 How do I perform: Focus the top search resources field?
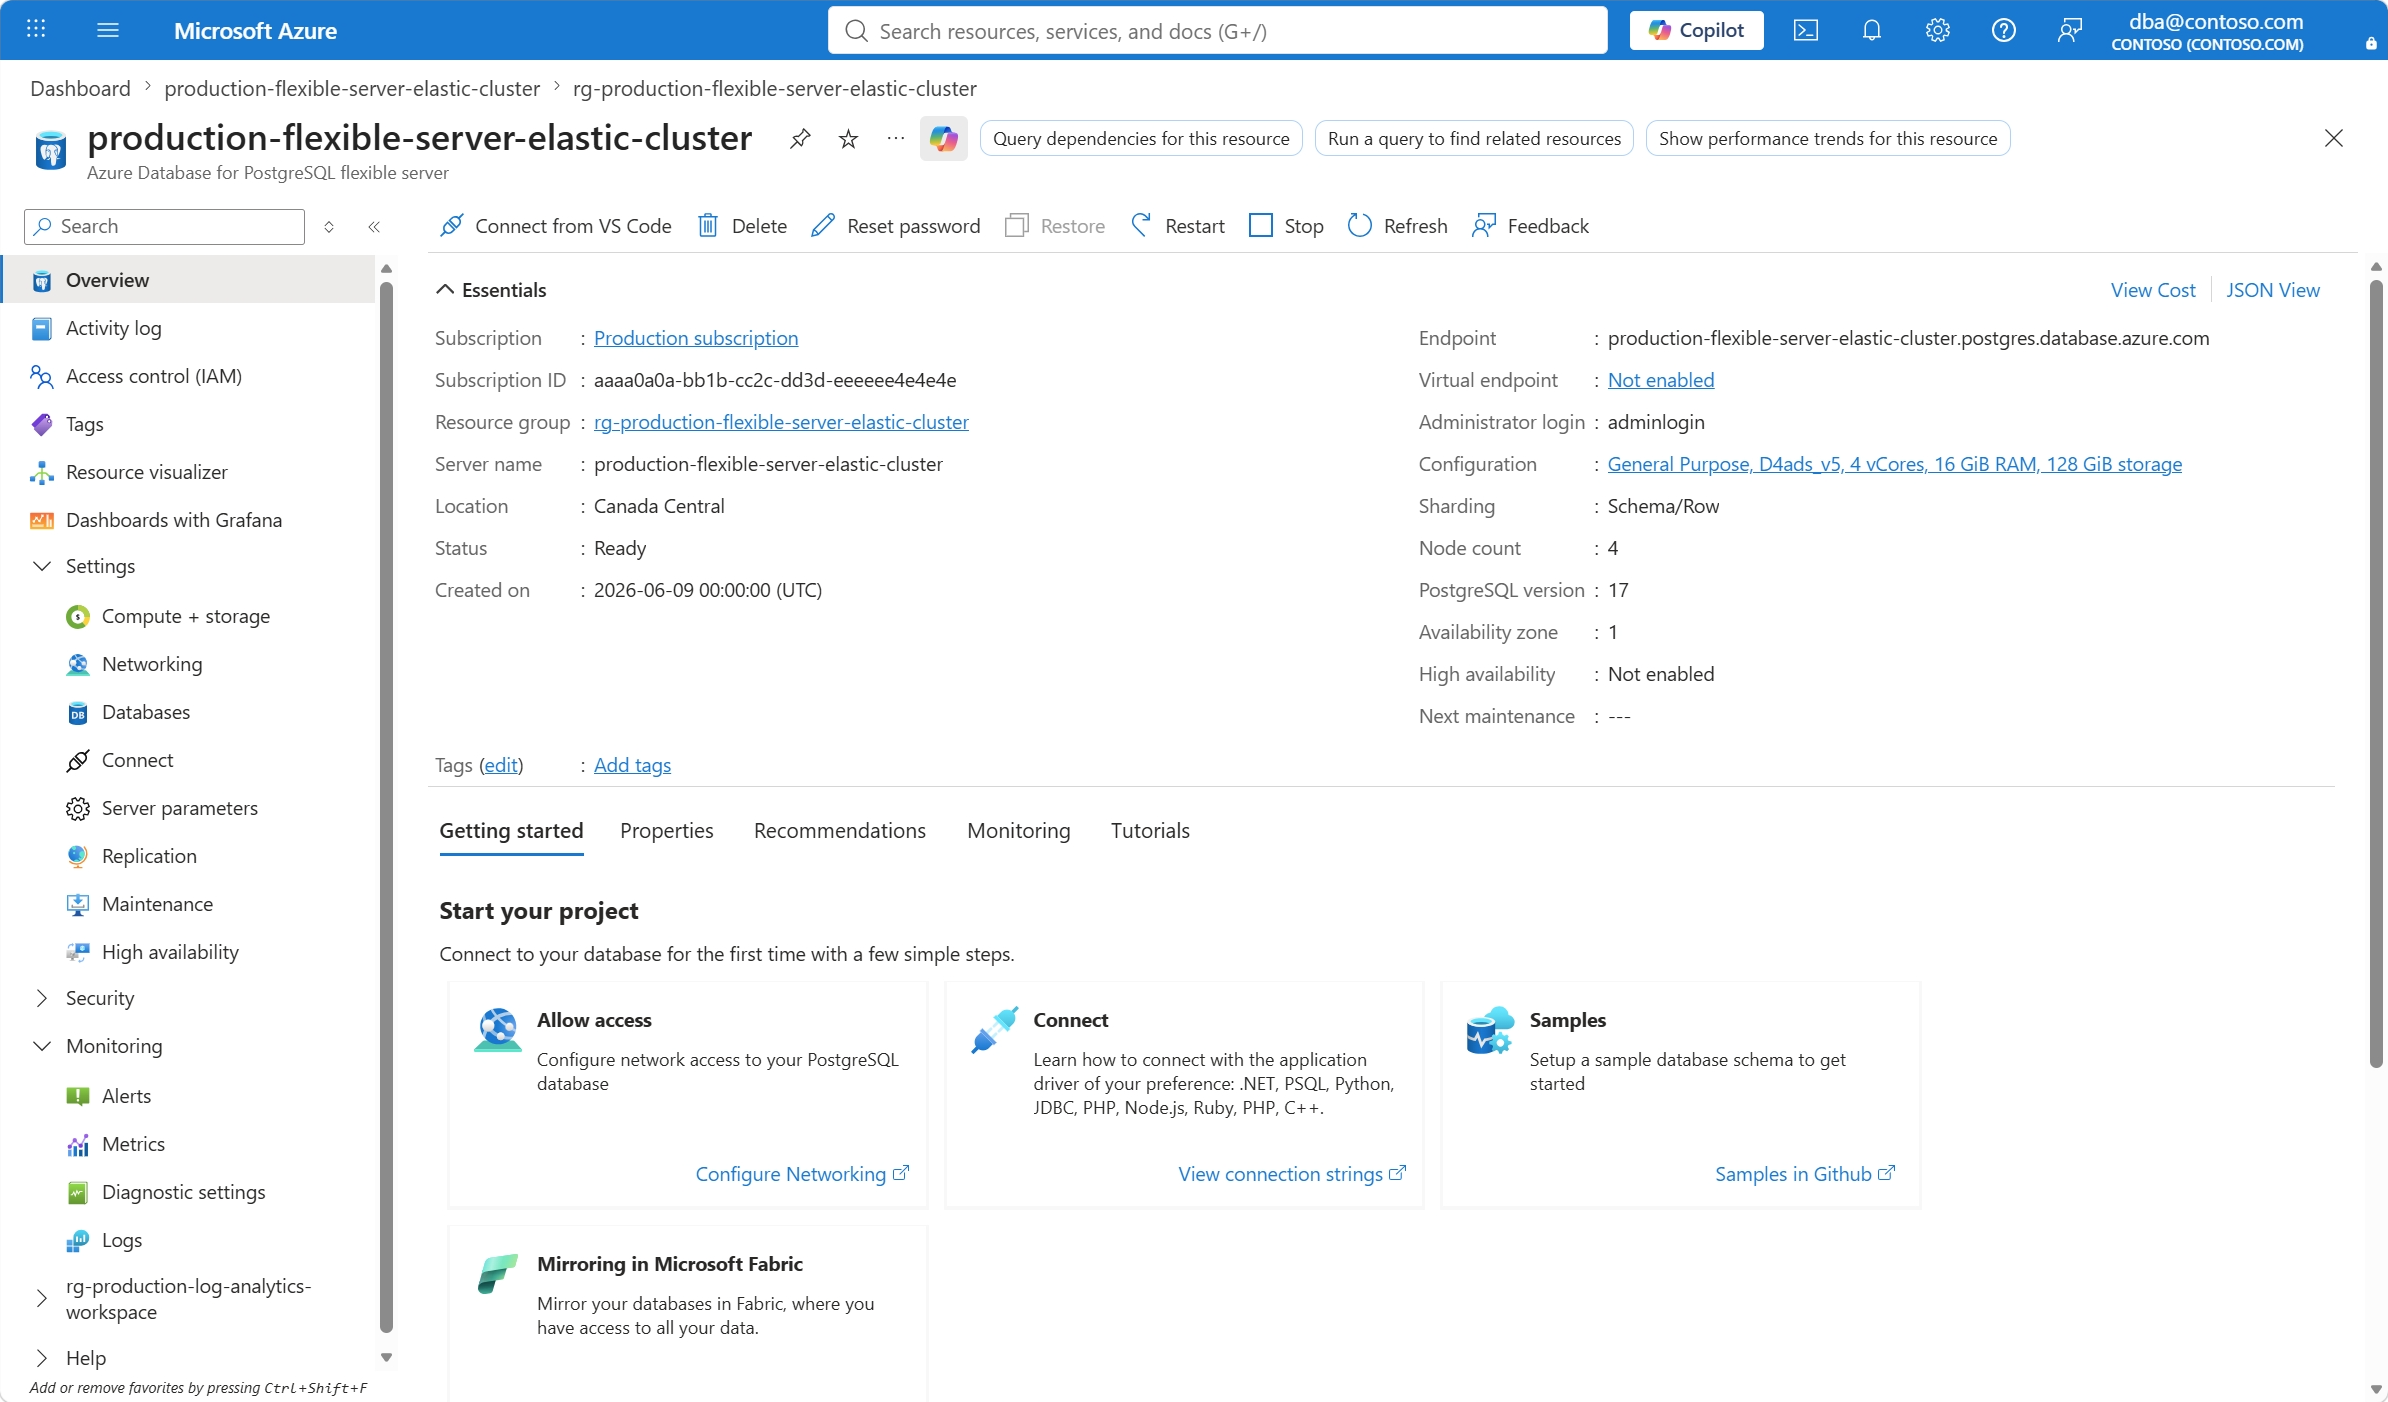click(1218, 30)
